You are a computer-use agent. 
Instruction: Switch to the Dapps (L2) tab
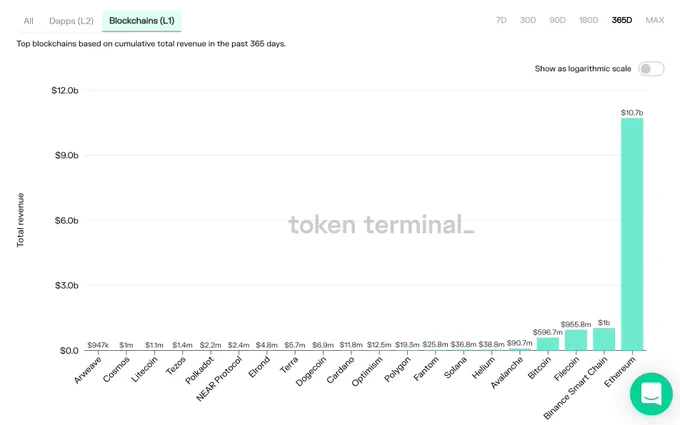coord(71,21)
